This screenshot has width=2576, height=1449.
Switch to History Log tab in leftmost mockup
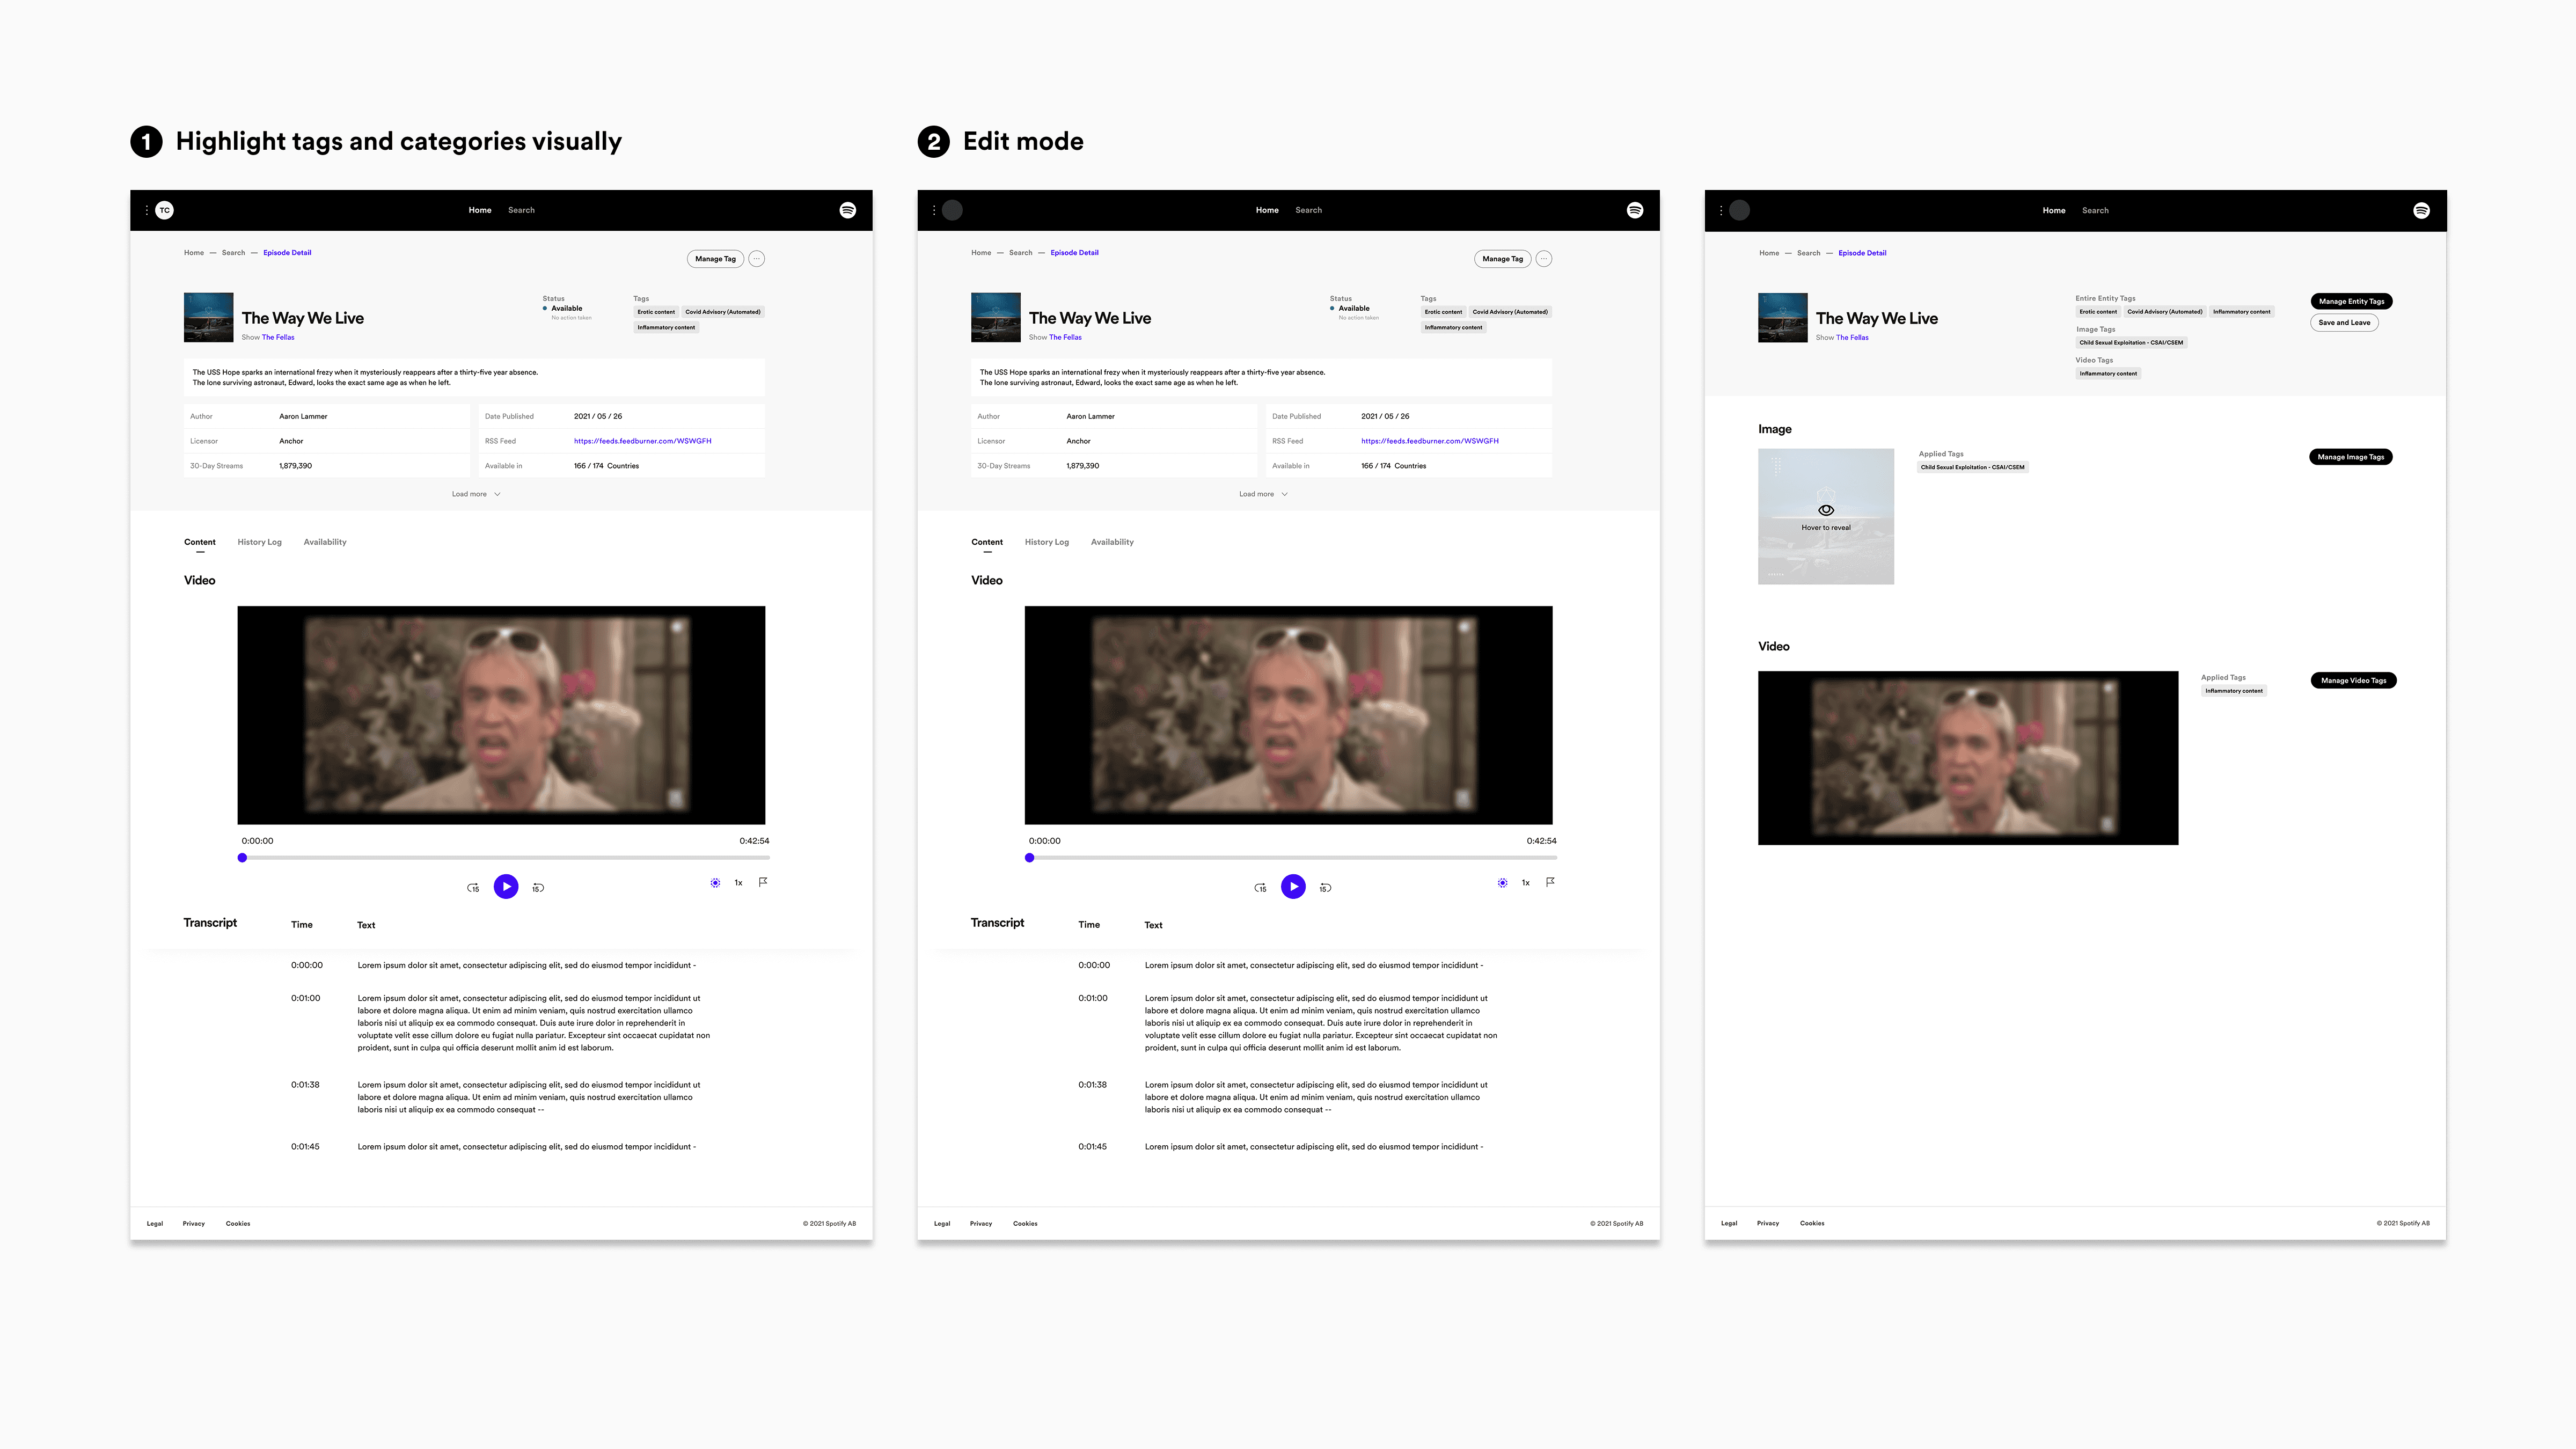[x=259, y=542]
